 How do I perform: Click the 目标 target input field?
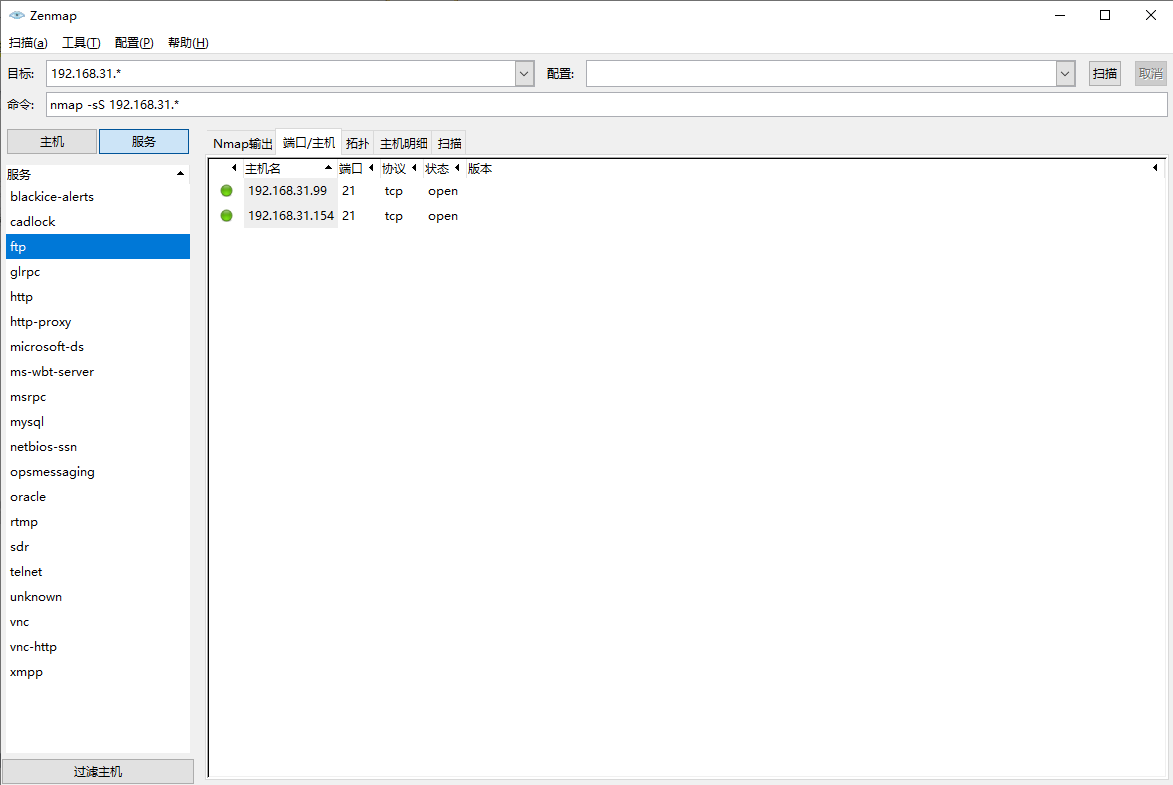281,73
